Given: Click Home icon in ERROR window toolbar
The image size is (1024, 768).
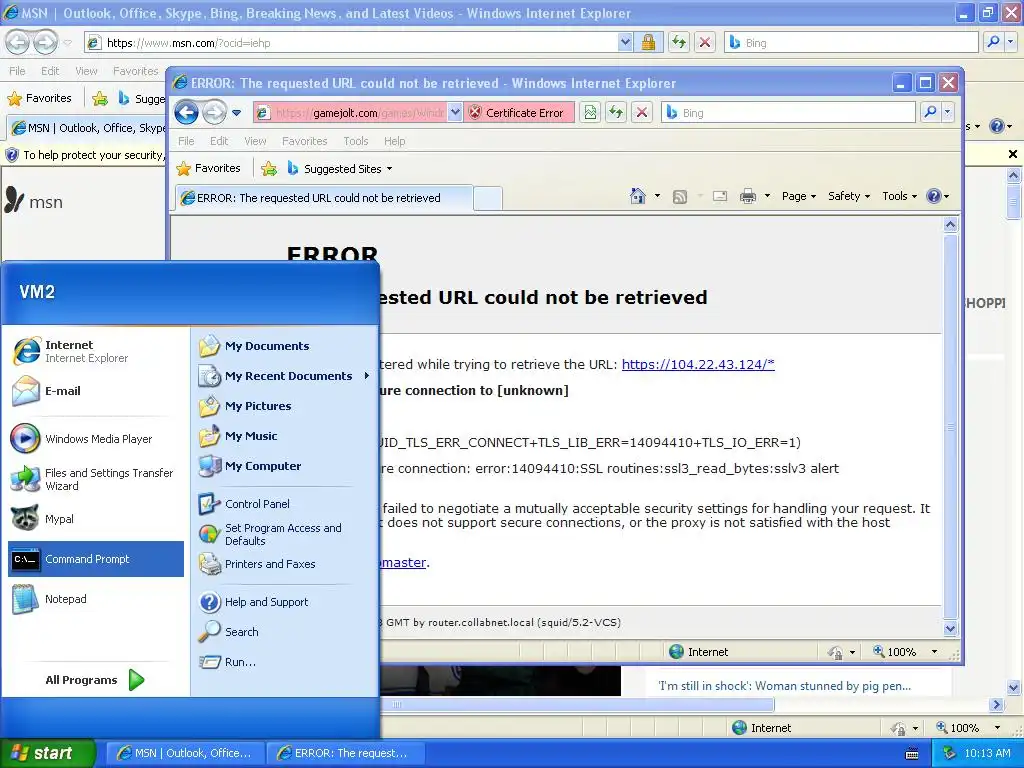Looking at the screenshot, I should click(637, 196).
